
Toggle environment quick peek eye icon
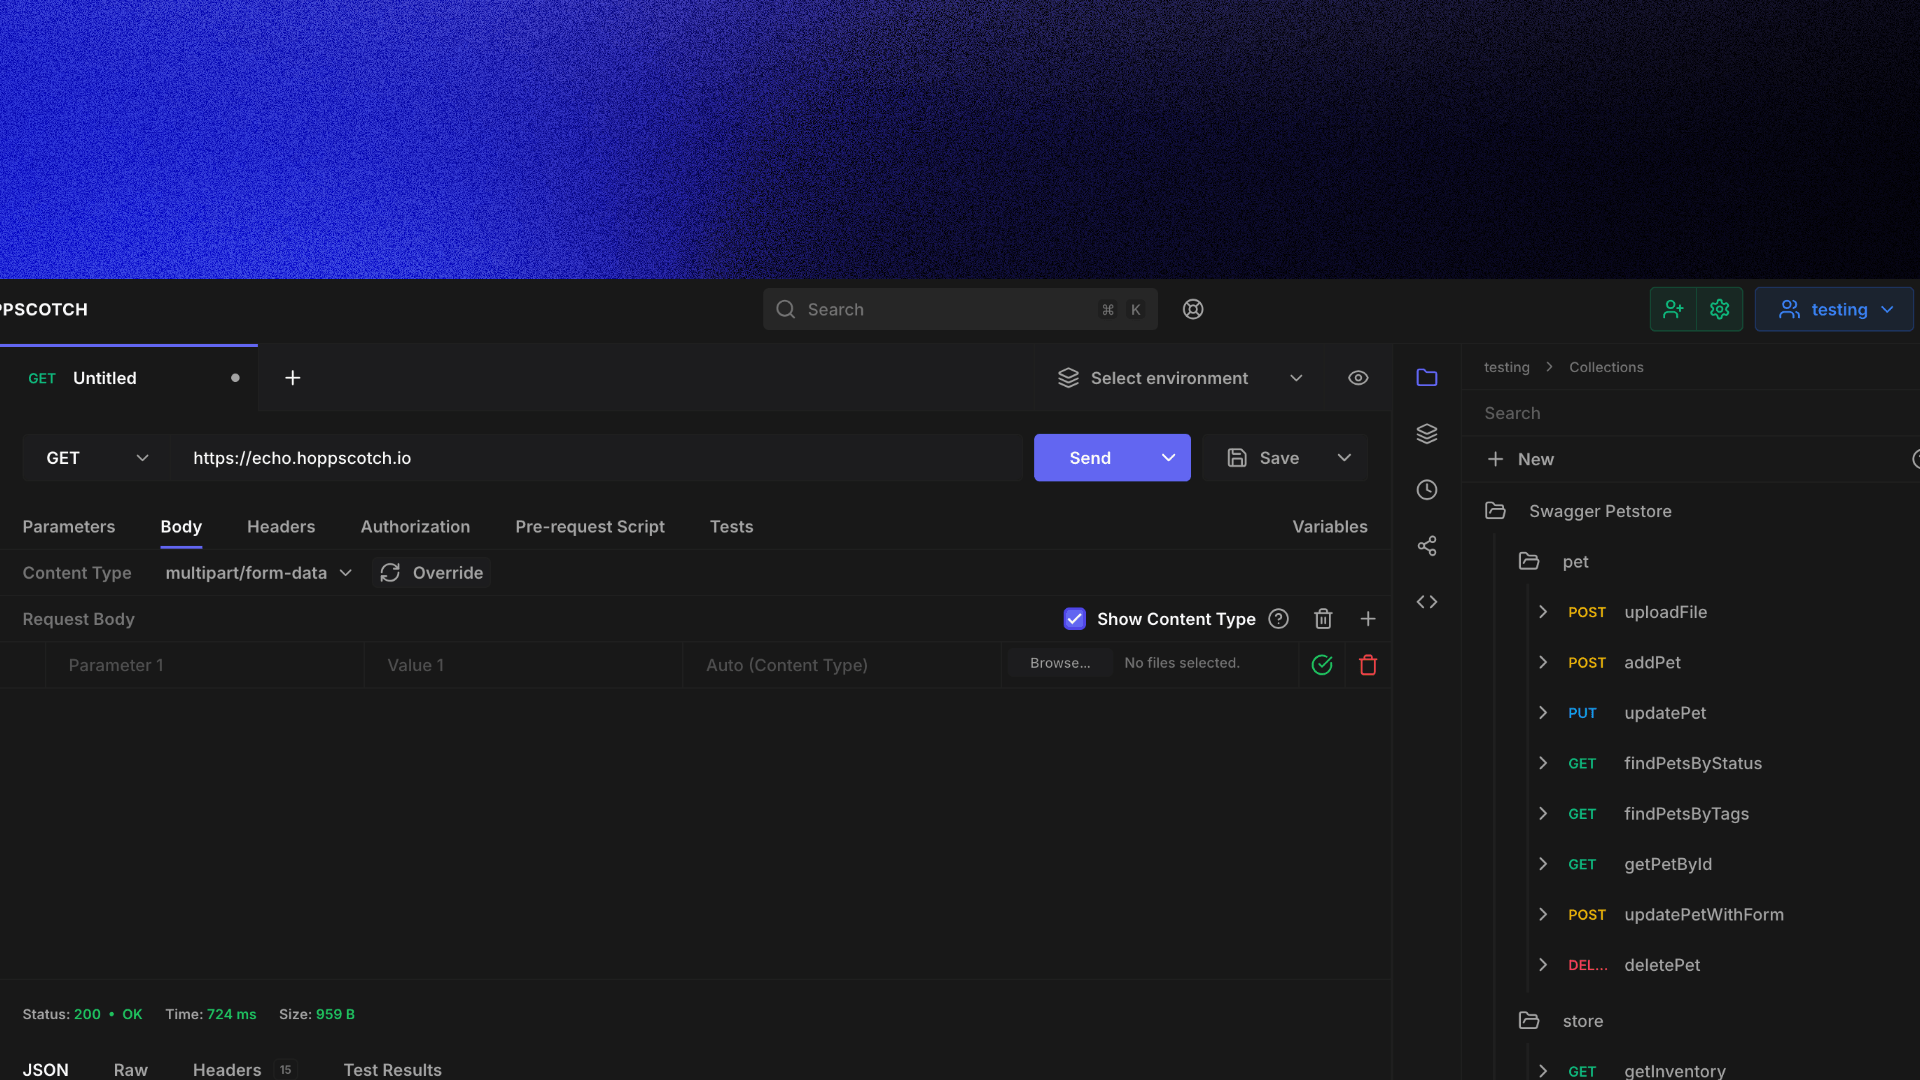[1358, 377]
